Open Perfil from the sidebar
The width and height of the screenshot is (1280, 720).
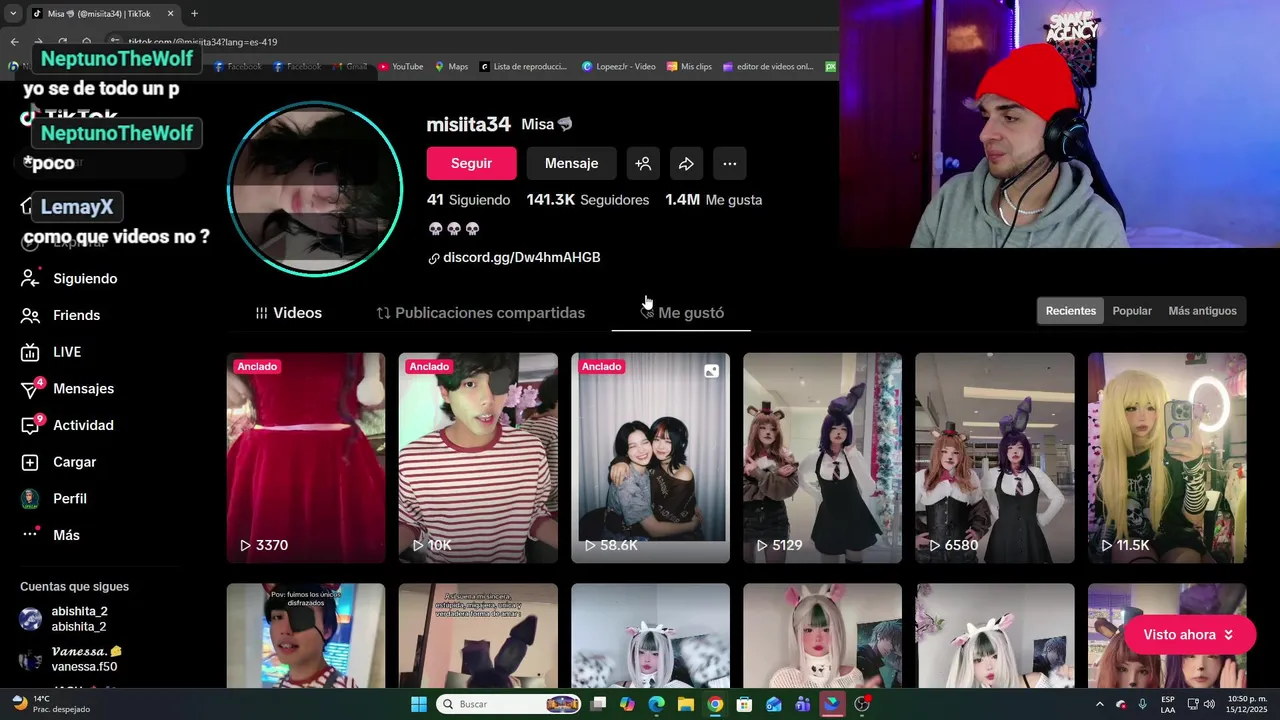pos(55,498)
